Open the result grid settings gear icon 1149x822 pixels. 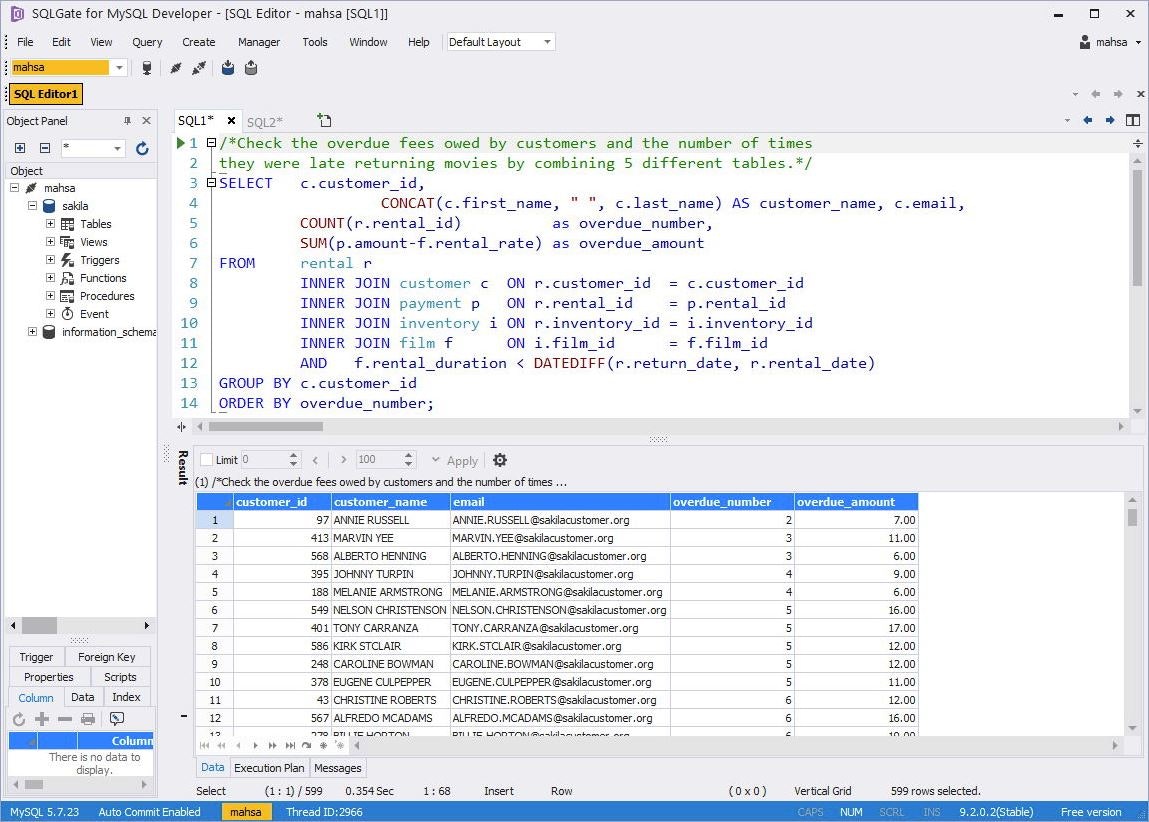click(500, 460)
